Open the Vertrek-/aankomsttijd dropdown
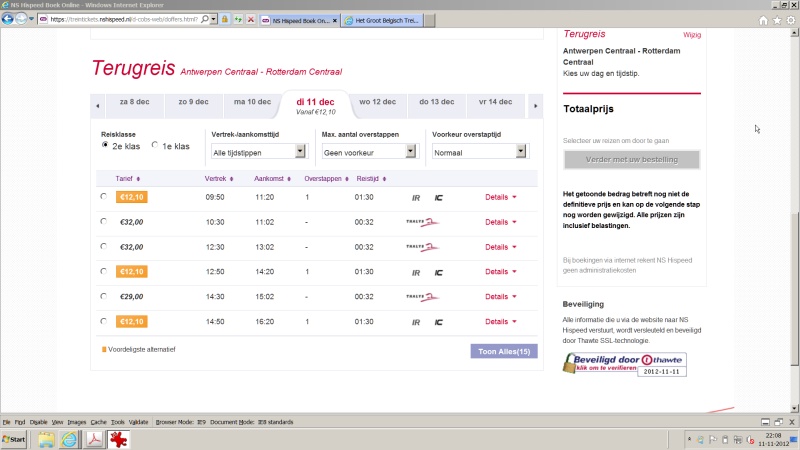This screenshot has height=450, width=800. click(258, 151)
